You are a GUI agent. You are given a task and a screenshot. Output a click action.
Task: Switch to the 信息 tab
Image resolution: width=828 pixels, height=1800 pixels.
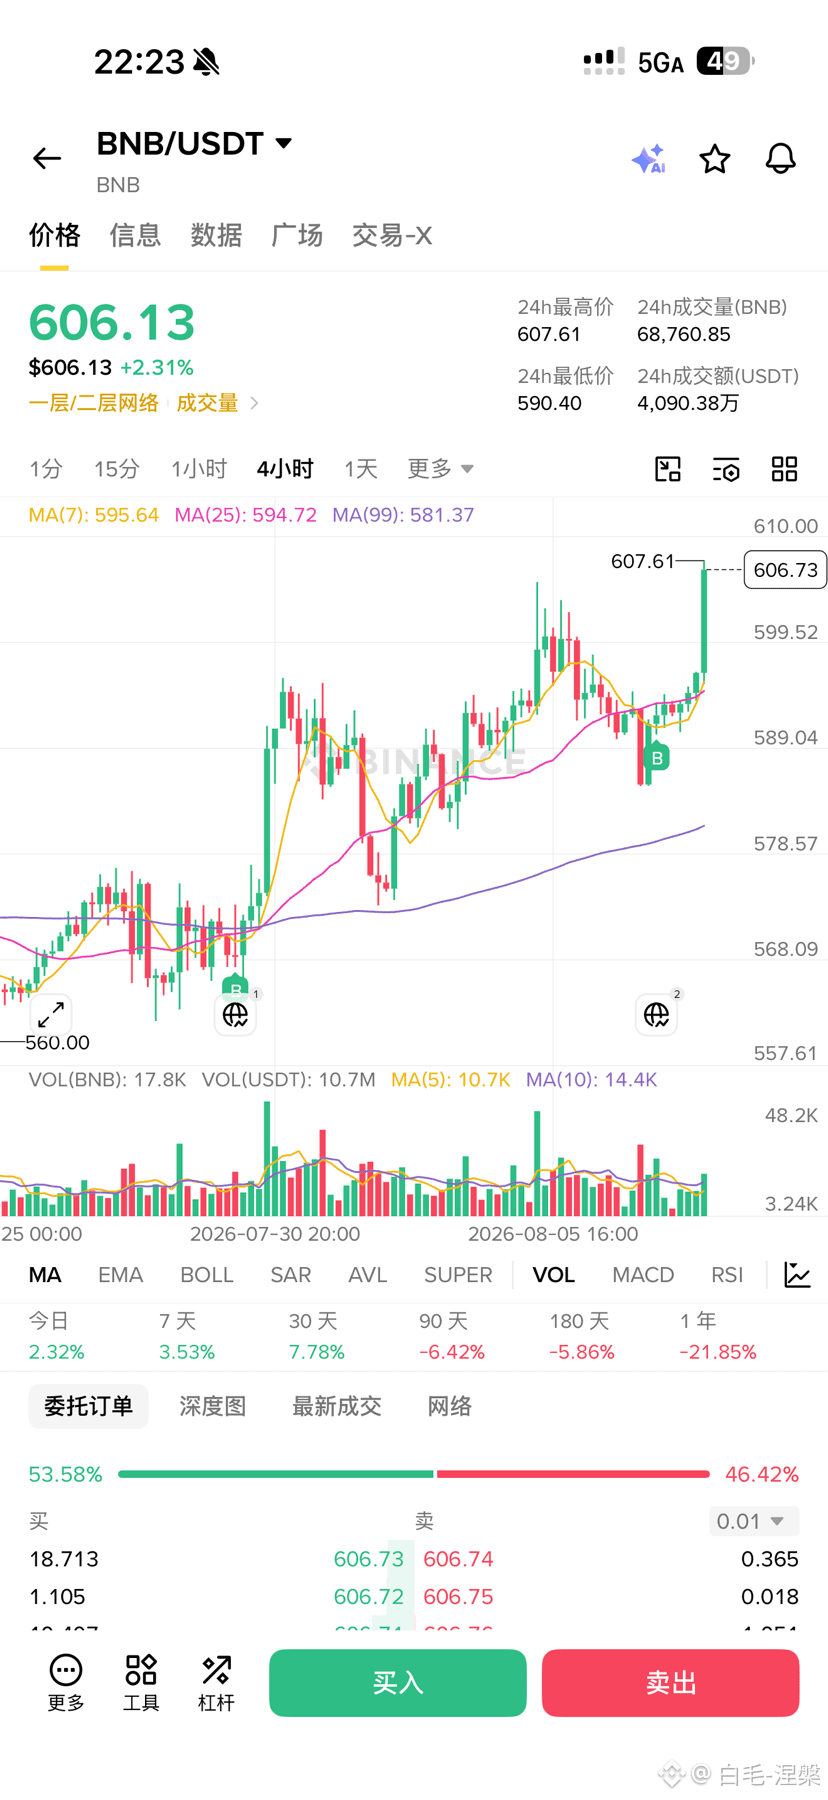tap(135, 235)
